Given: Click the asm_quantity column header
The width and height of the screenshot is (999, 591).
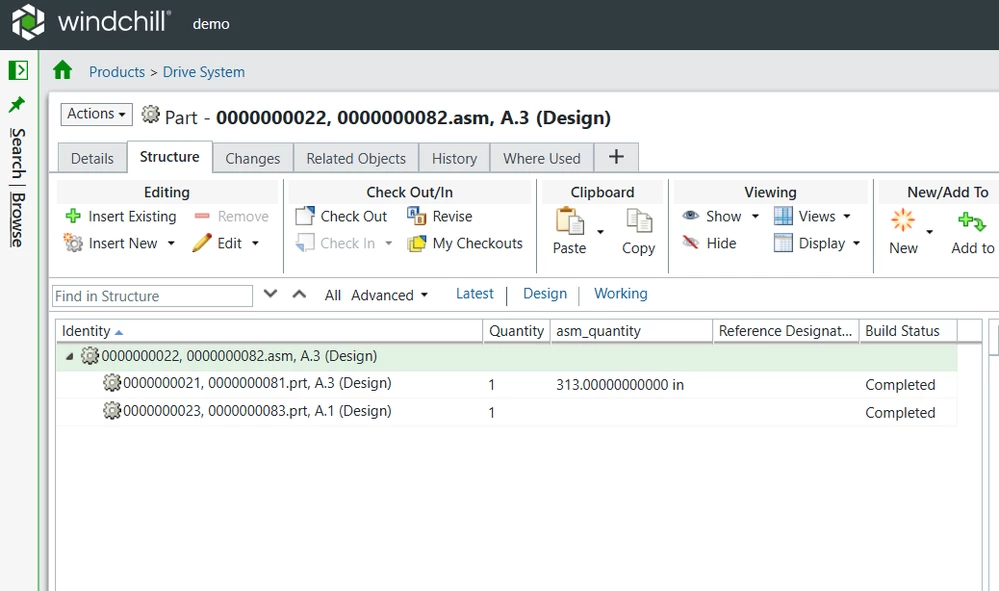Looking at the screenshot, I should pyautogui.click(x=631, y=331).
